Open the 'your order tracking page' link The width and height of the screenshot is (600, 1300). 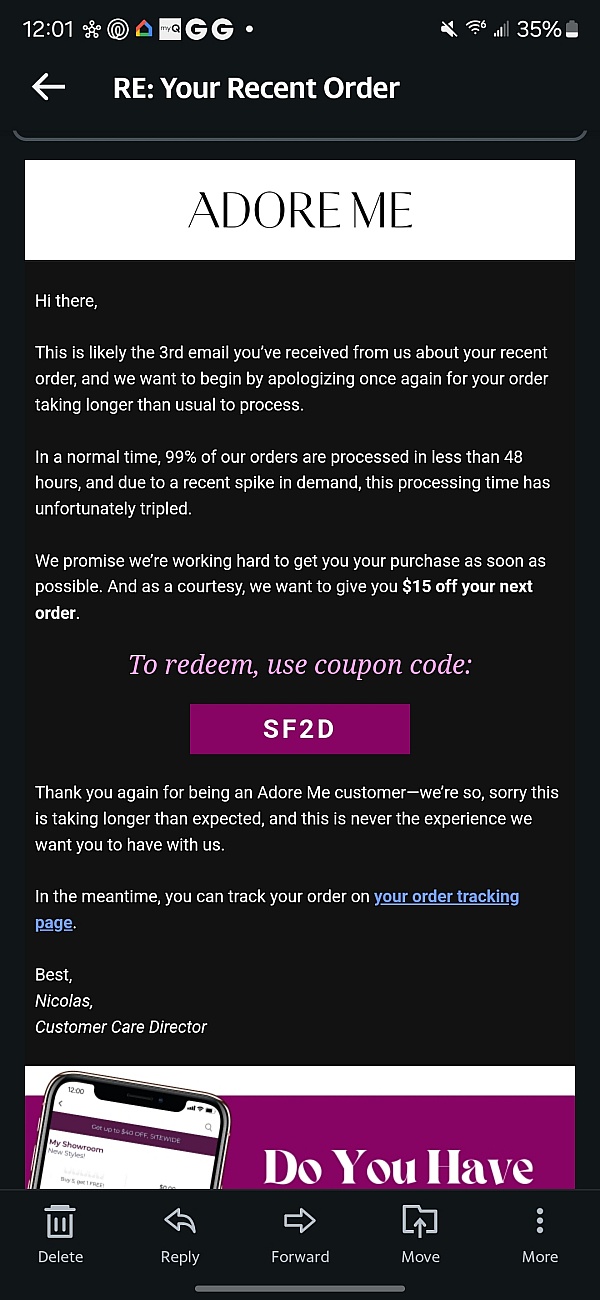[277, 909]
